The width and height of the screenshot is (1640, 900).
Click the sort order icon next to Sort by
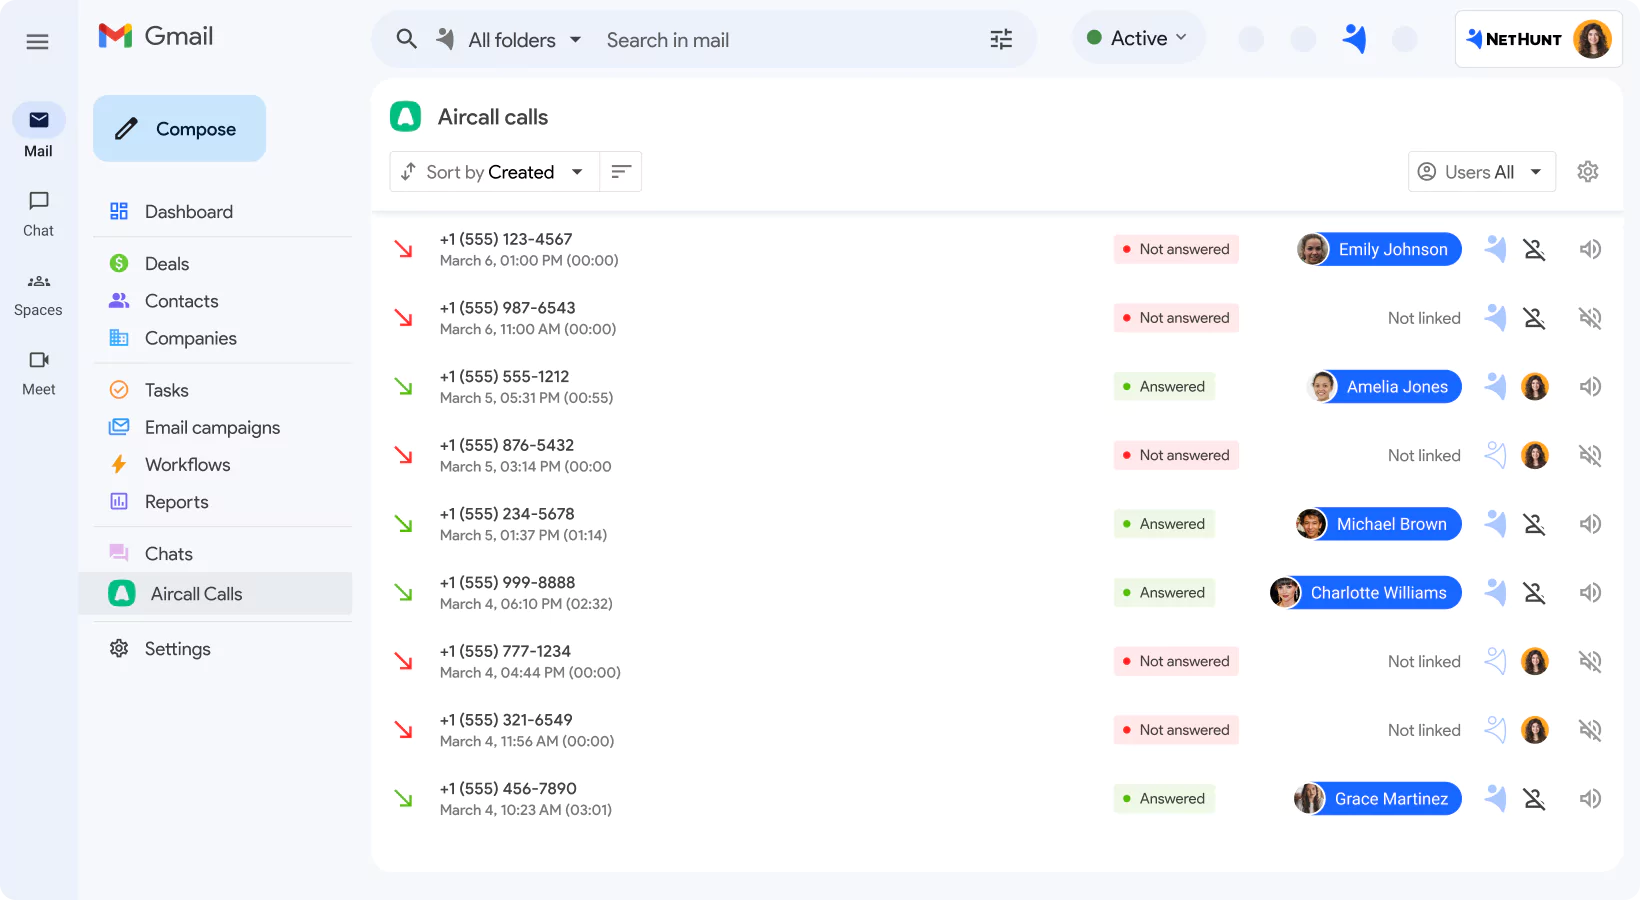(x=620, y=171)
